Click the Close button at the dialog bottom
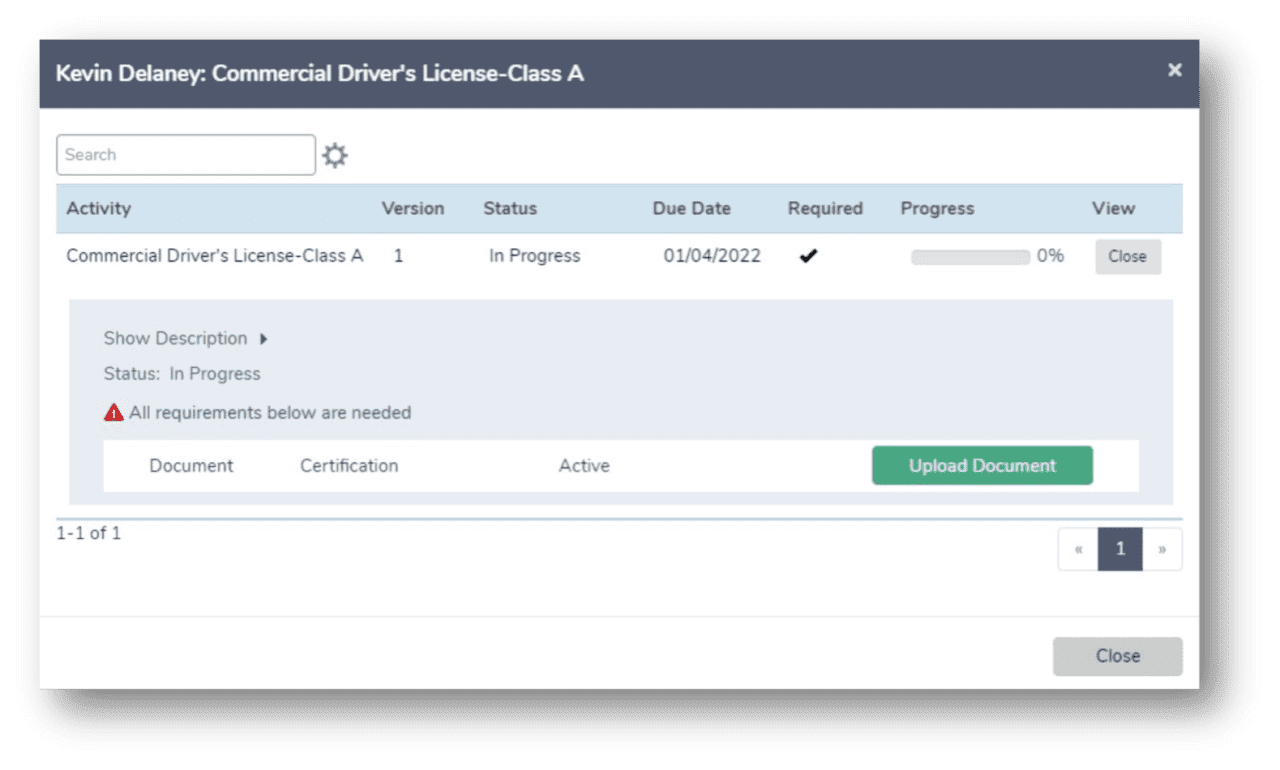Screen dimensions: 1280x770 (x=1117, y=656)
